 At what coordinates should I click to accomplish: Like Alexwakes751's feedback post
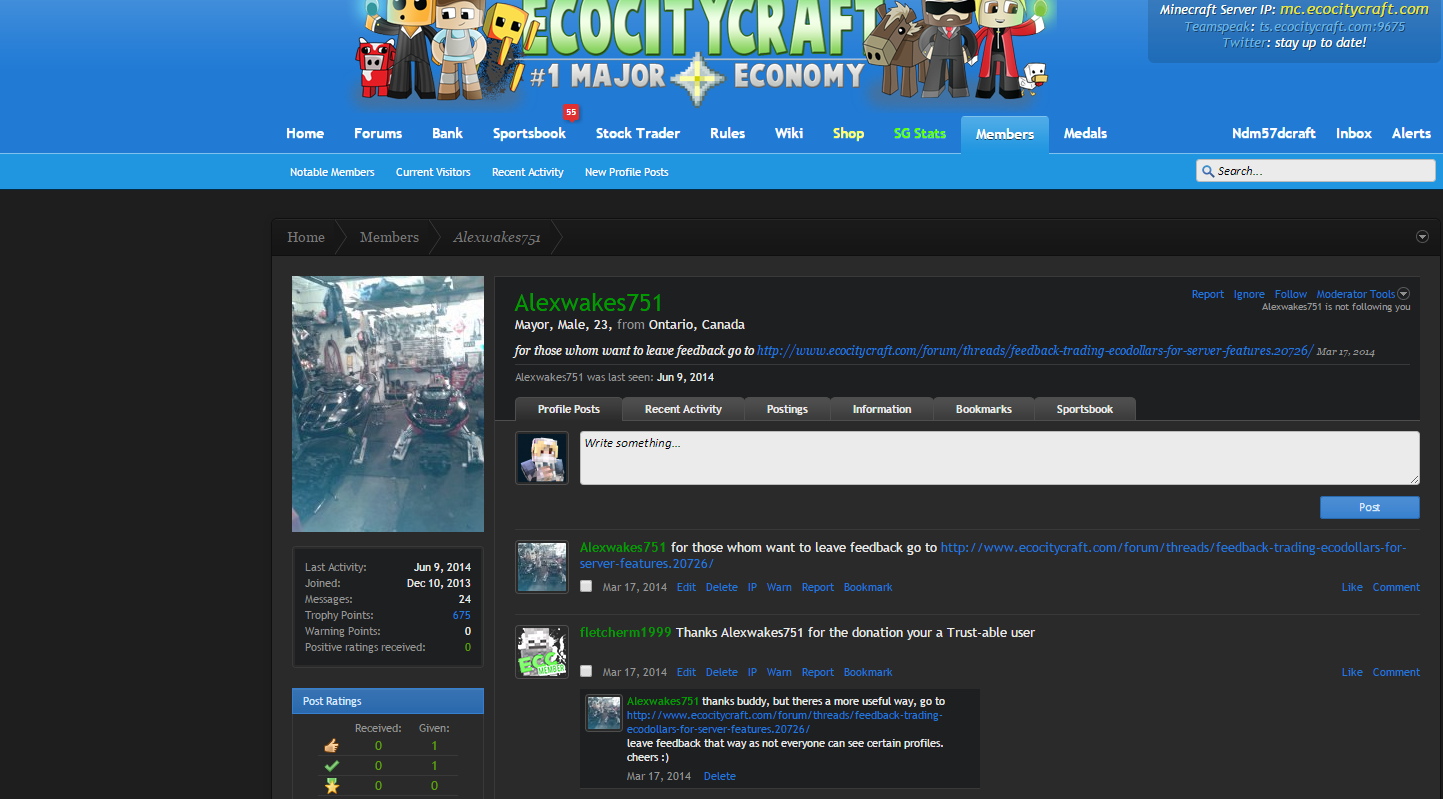[x=1352, y=587]
